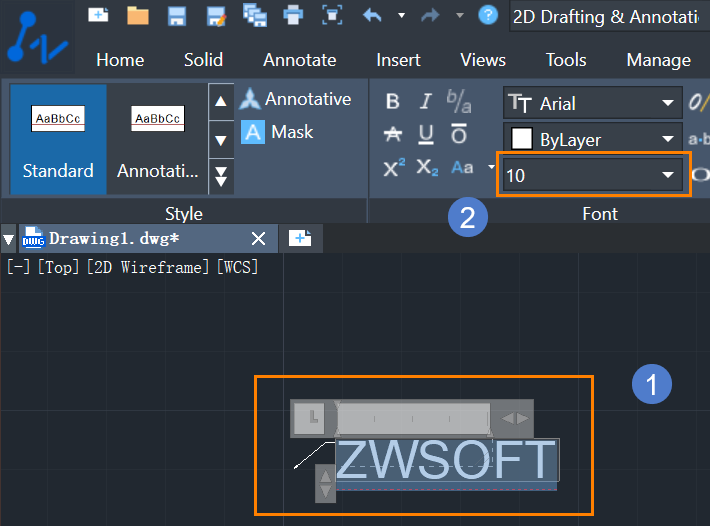
Task: Open the Insert ribbon tab
Action: 398,60
